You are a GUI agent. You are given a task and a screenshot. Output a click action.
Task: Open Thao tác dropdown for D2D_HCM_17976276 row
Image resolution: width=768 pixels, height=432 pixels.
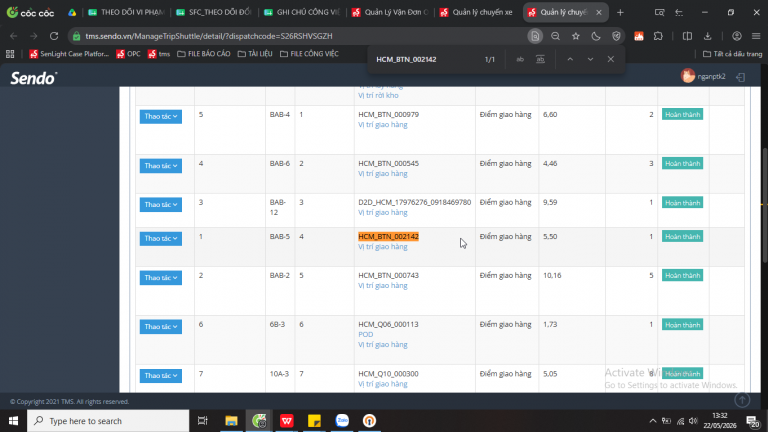tap(161, 205)
